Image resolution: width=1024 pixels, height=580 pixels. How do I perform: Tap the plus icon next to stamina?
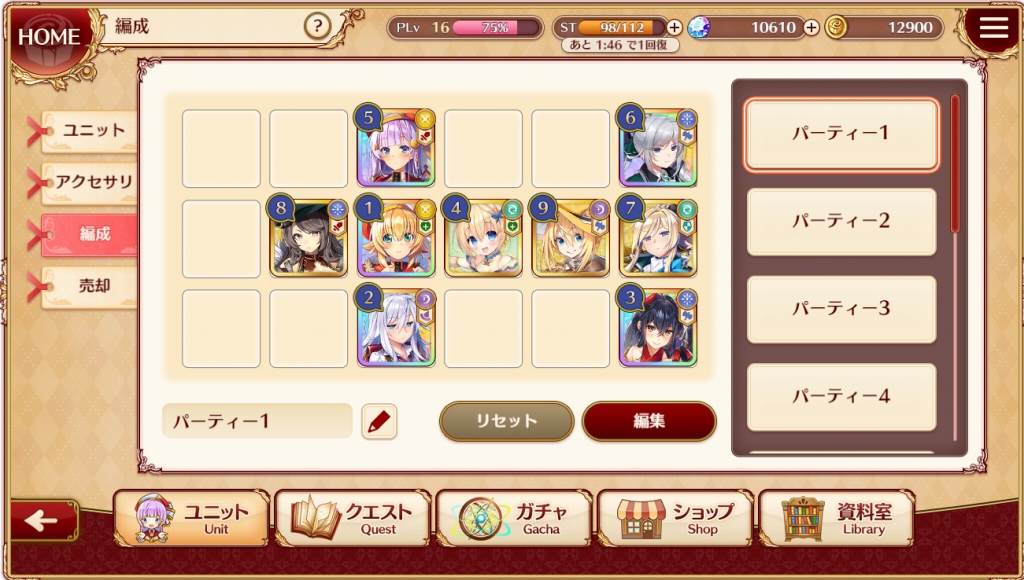point(675,27)
